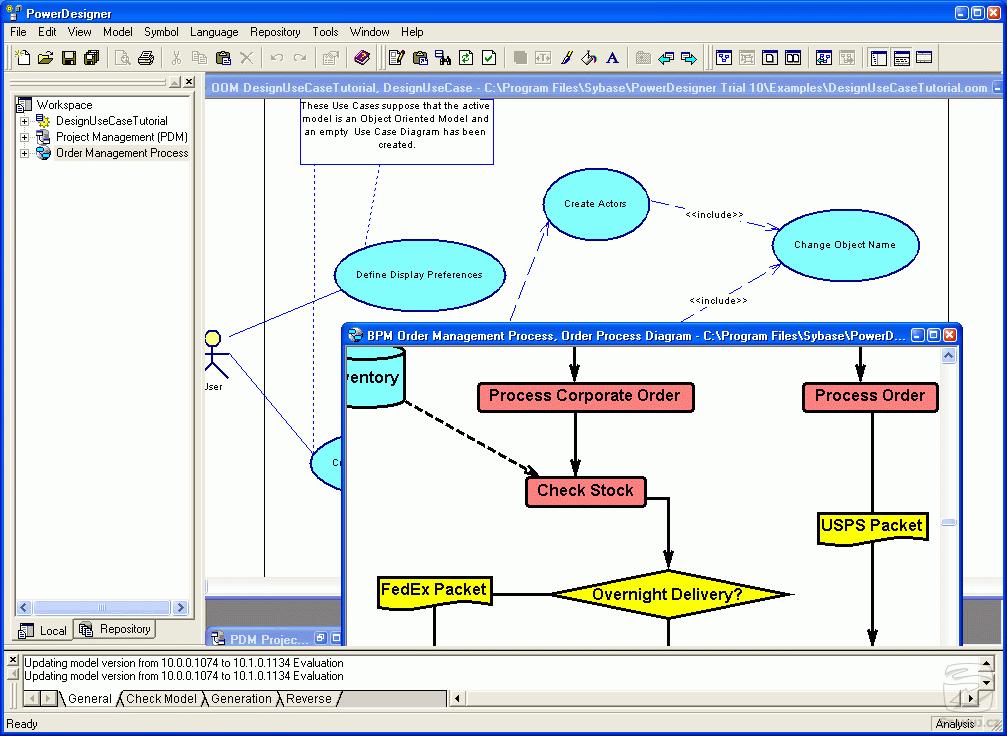Click the Delete X toolbar icon

(x=246, y=58)
